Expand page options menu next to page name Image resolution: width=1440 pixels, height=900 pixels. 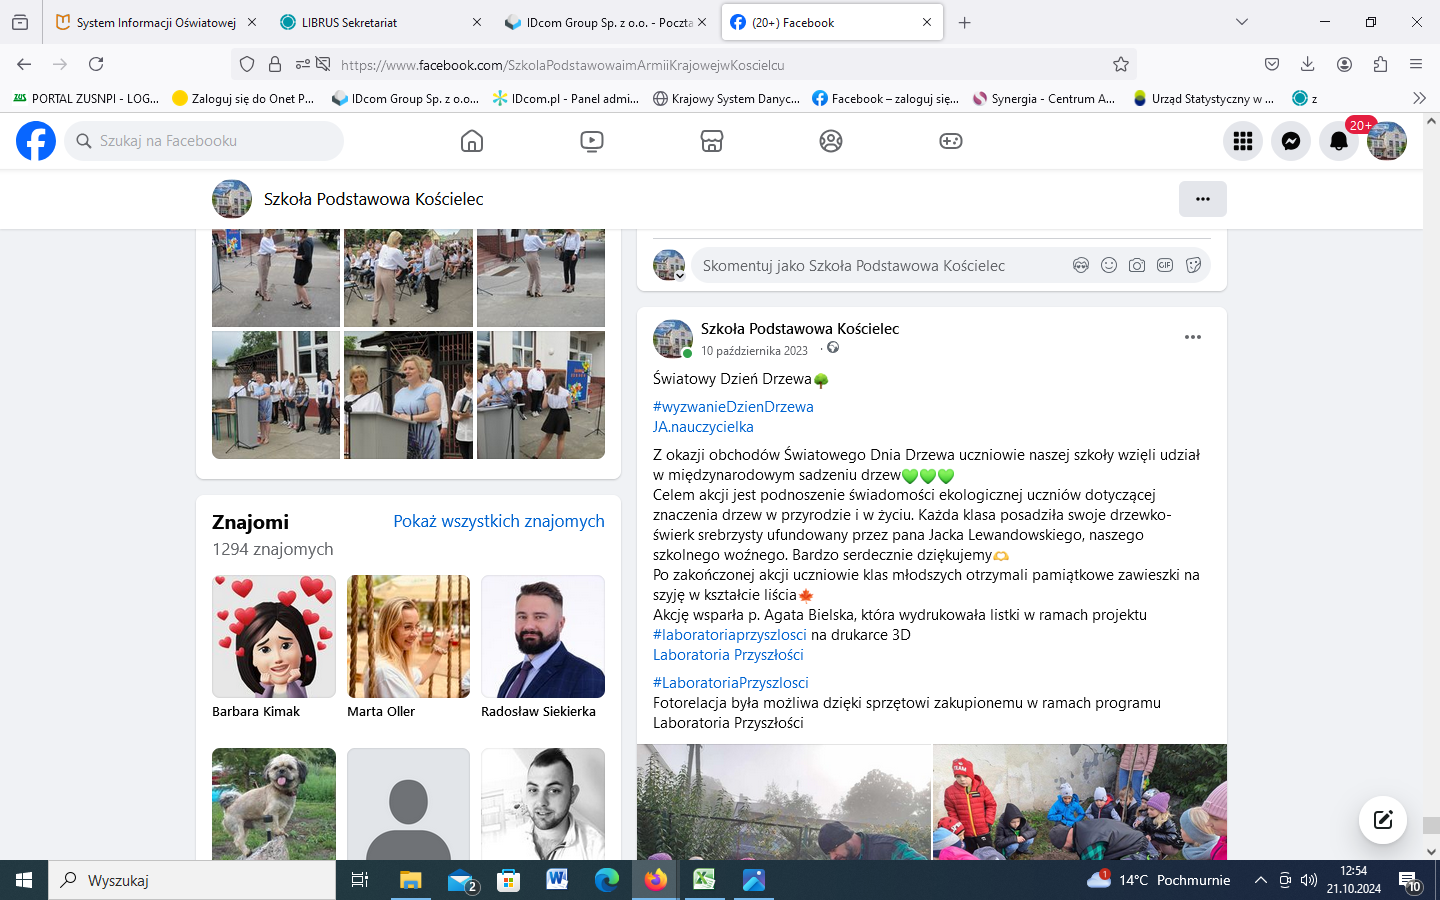coord(1202,199)
